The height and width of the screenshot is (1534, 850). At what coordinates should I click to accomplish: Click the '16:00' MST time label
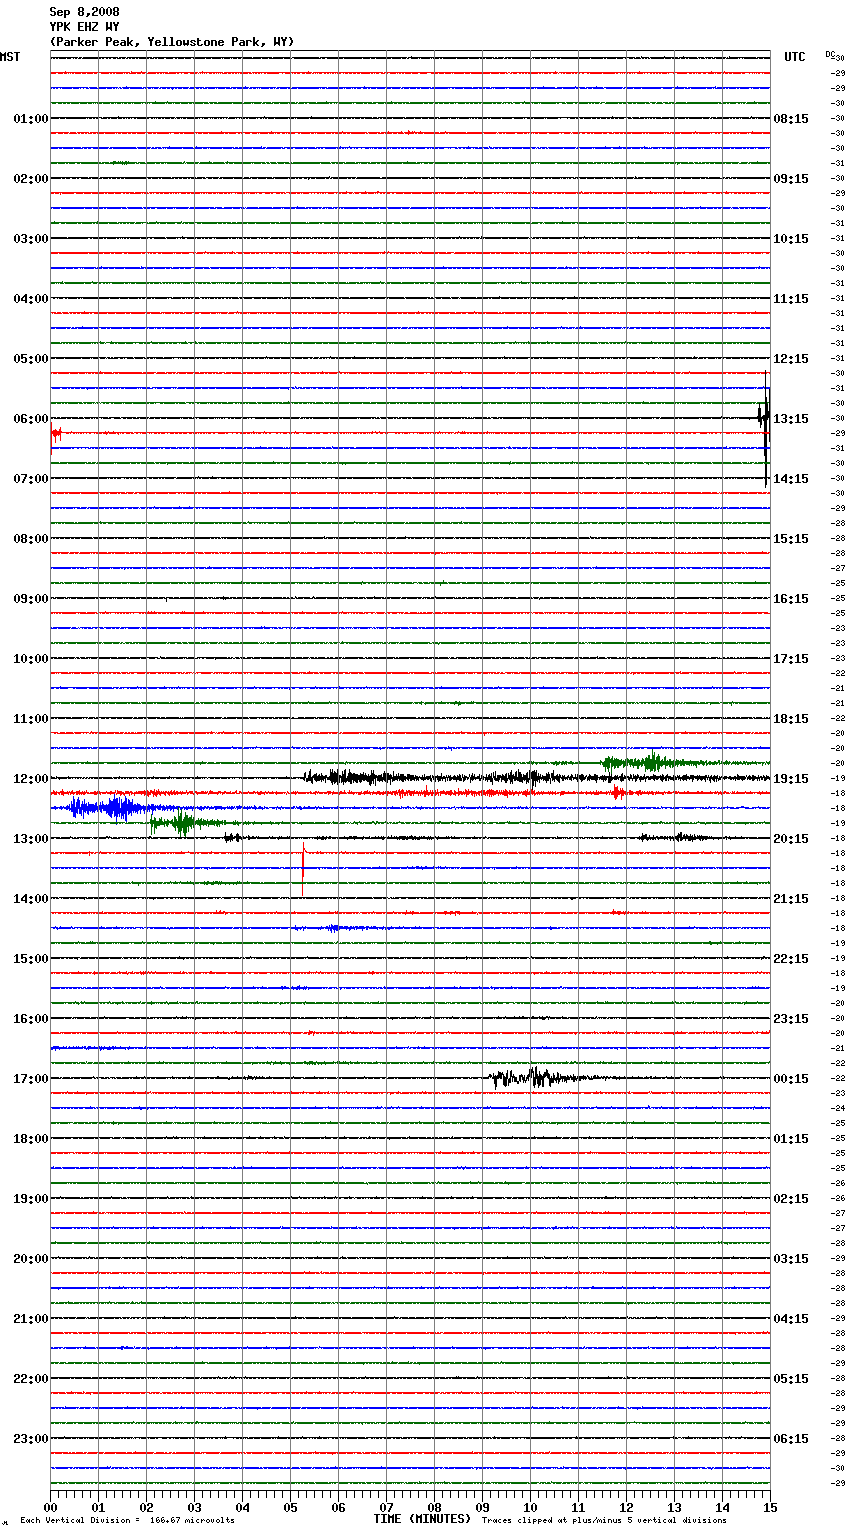click(x=31, y=1019)
